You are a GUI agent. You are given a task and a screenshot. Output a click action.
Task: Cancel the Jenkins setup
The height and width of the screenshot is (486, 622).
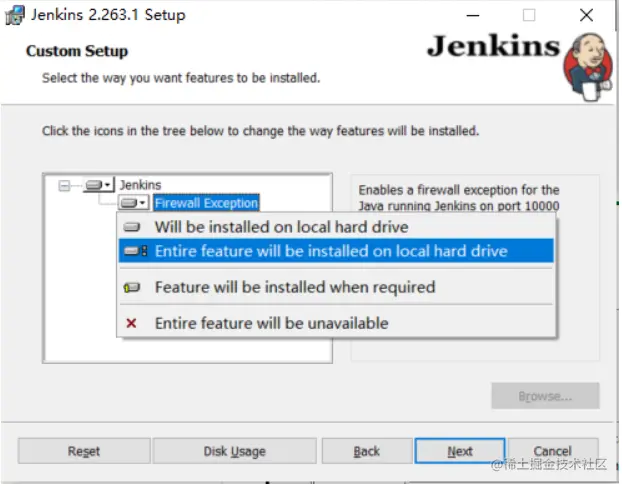coord(553,451)
